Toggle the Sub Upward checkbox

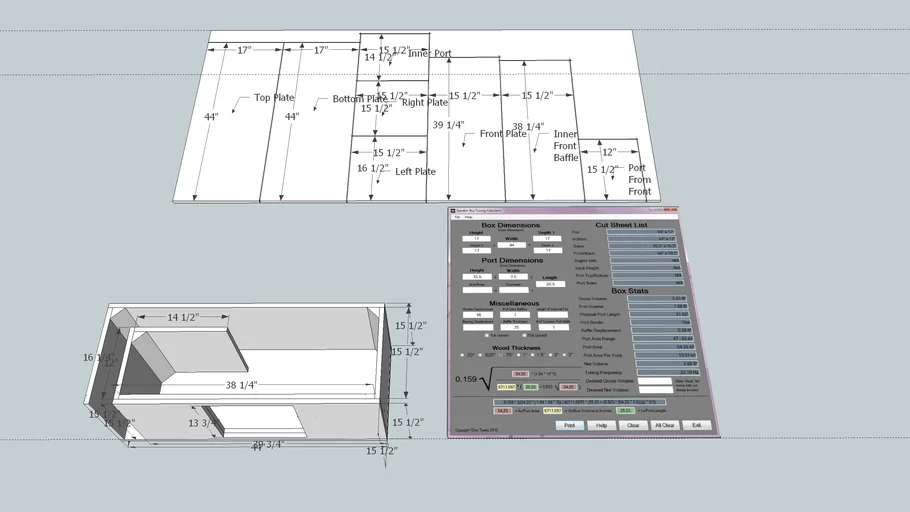[486, 335]
